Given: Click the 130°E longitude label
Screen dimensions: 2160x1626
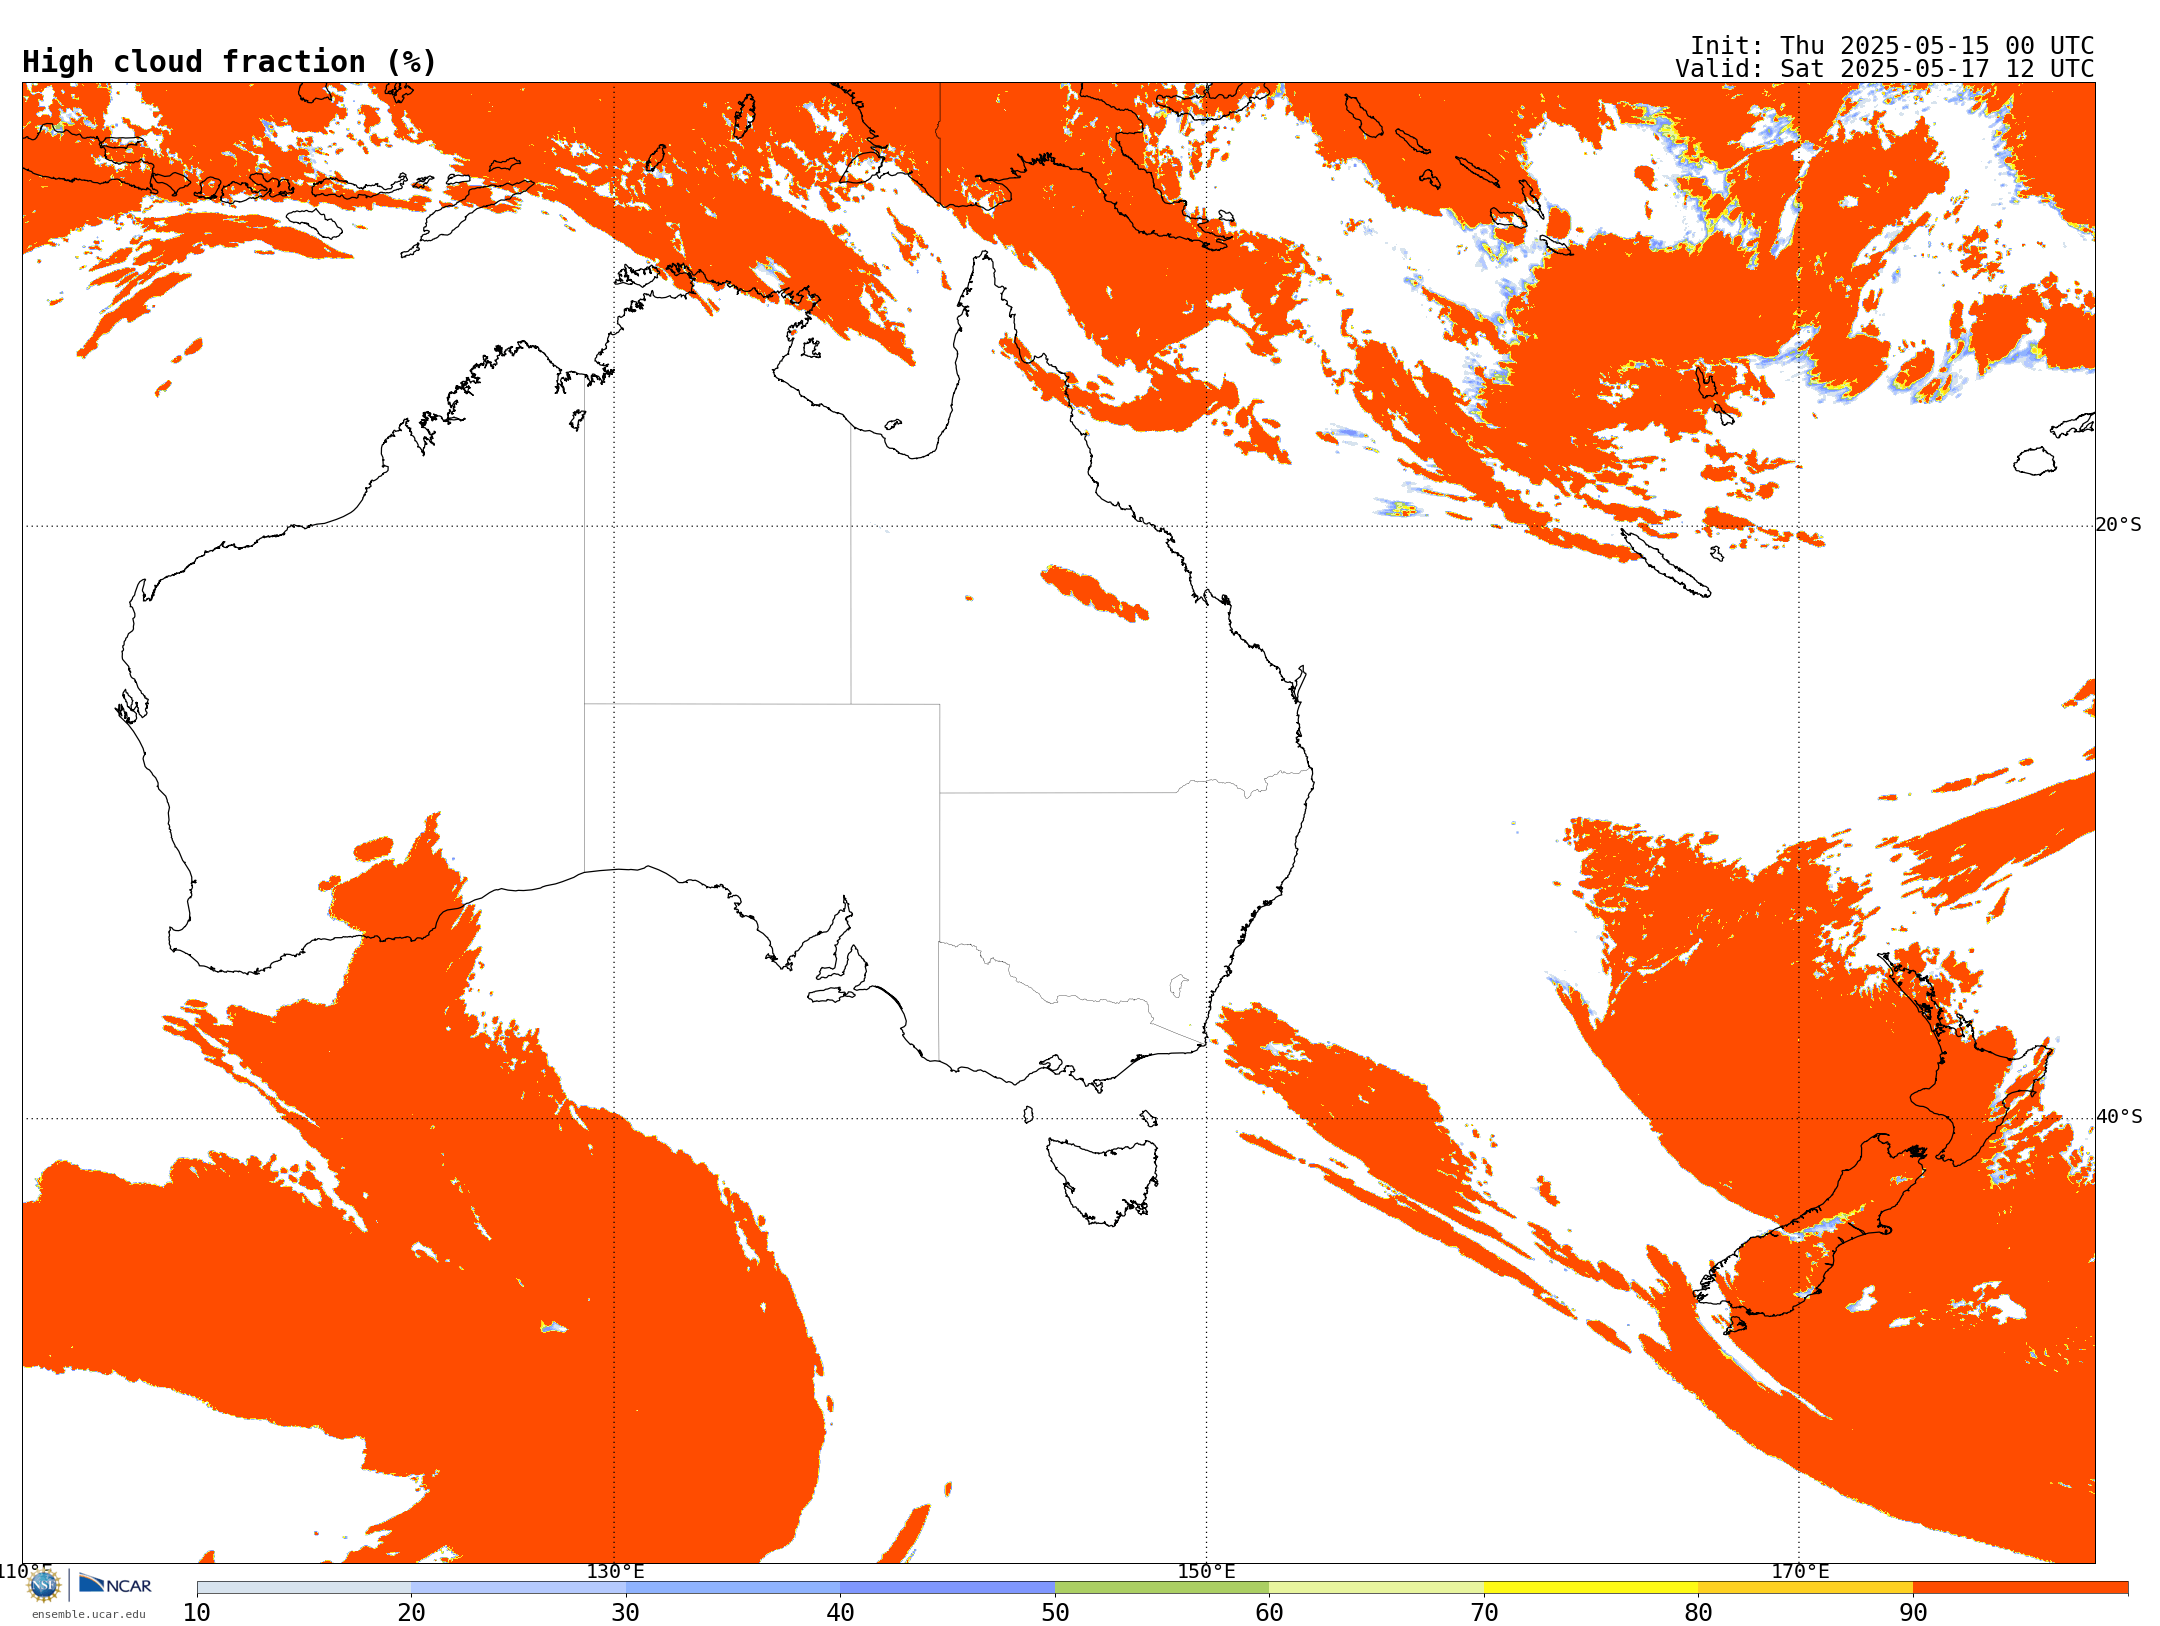Looking at the screenshot, I should click(615, 1571).
